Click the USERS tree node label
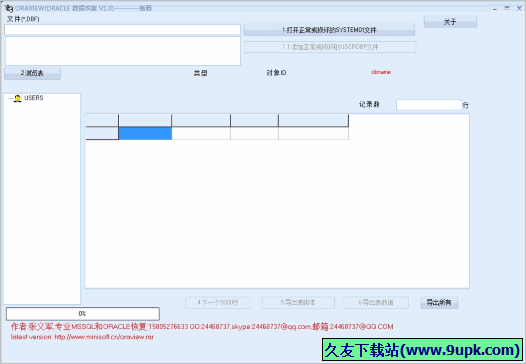The width and height of the screenshot is (526, 364). pyautogui.click(x=34, y=98)
